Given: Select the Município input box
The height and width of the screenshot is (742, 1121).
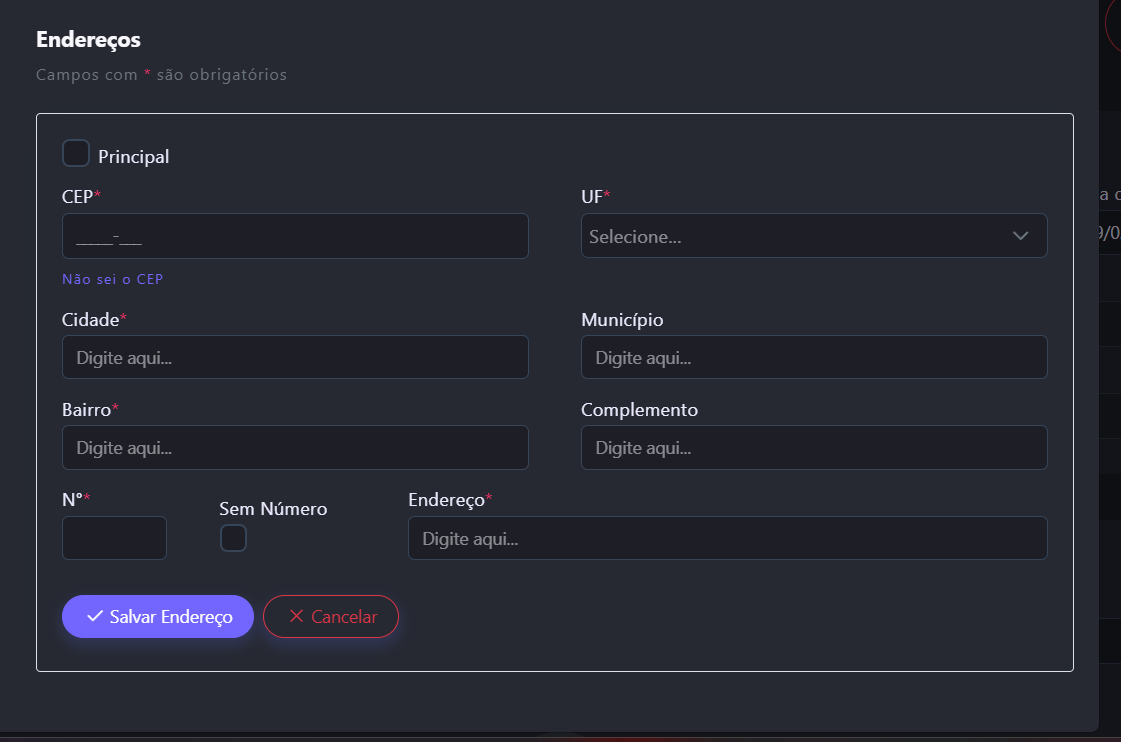Looking at the screenshot, I should [814, 357].
